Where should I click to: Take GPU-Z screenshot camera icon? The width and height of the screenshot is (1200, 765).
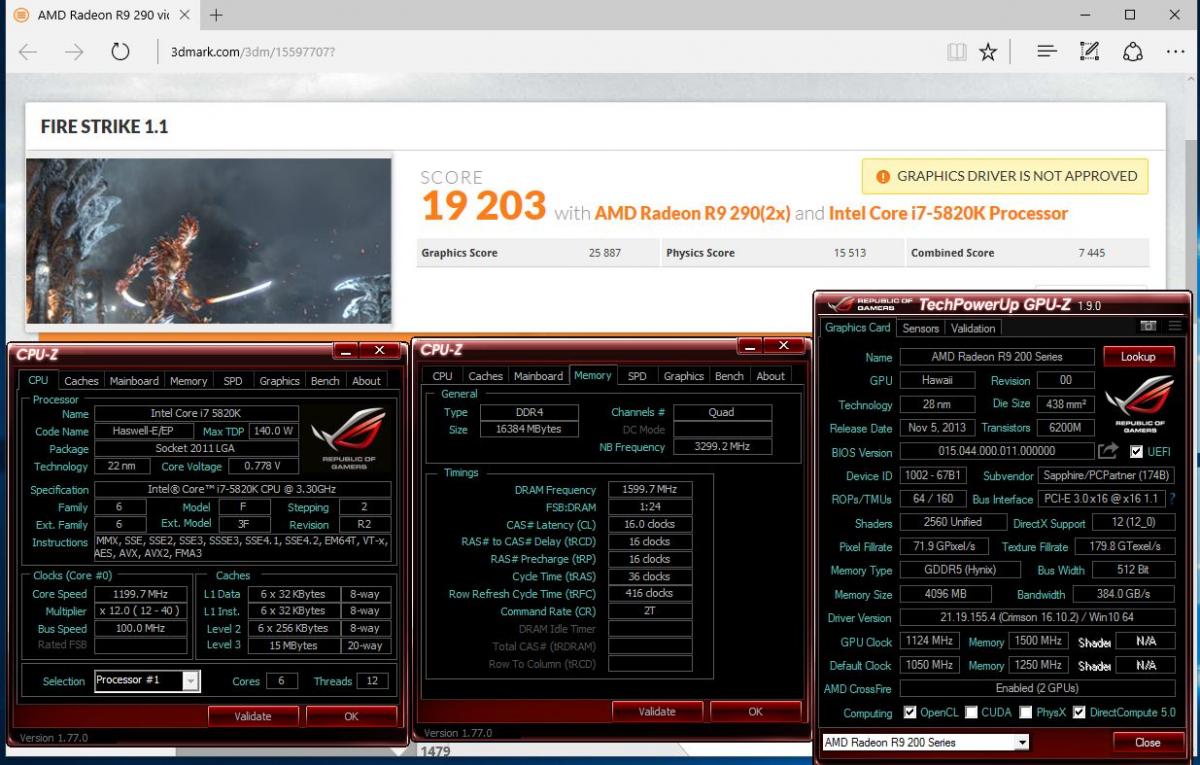coord(1149,326)
